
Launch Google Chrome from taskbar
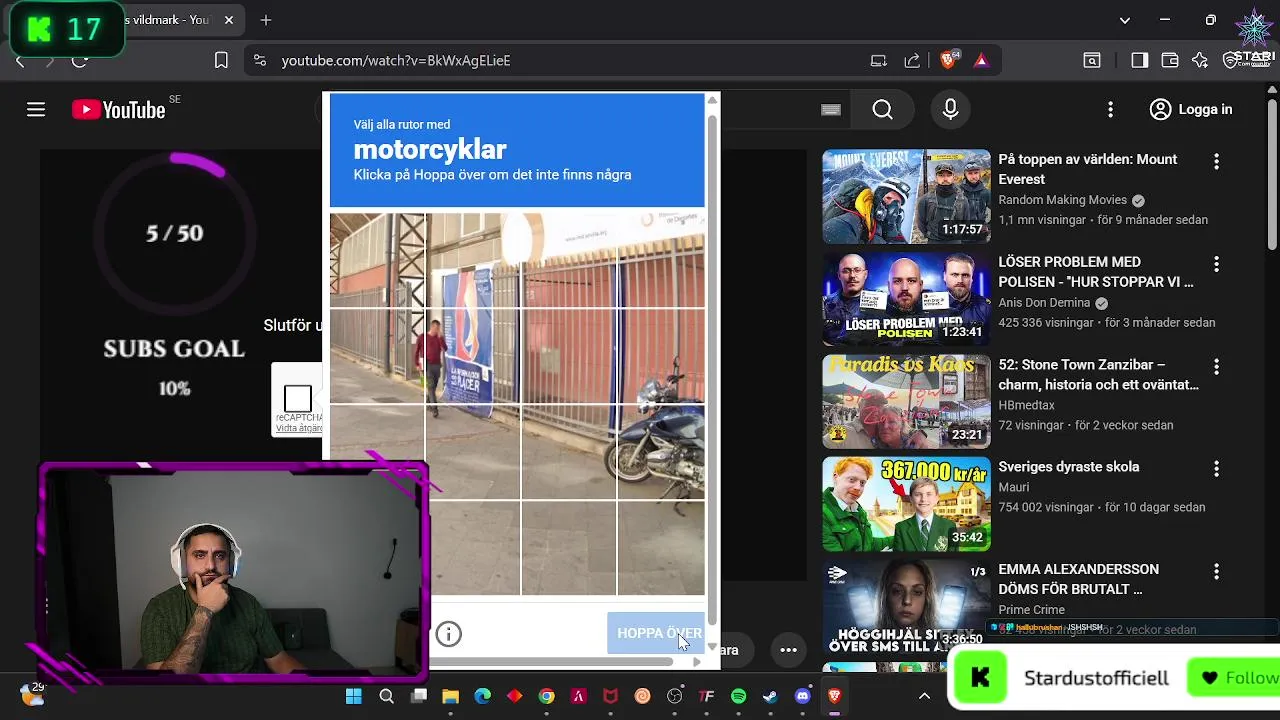point(547,696)
